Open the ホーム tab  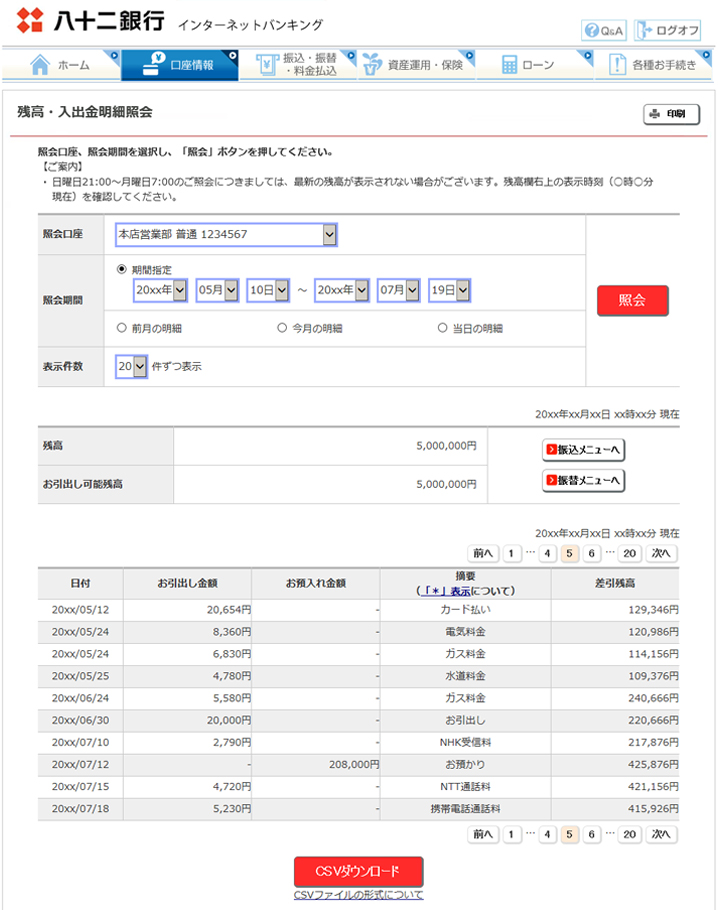(x=62, y=65)
